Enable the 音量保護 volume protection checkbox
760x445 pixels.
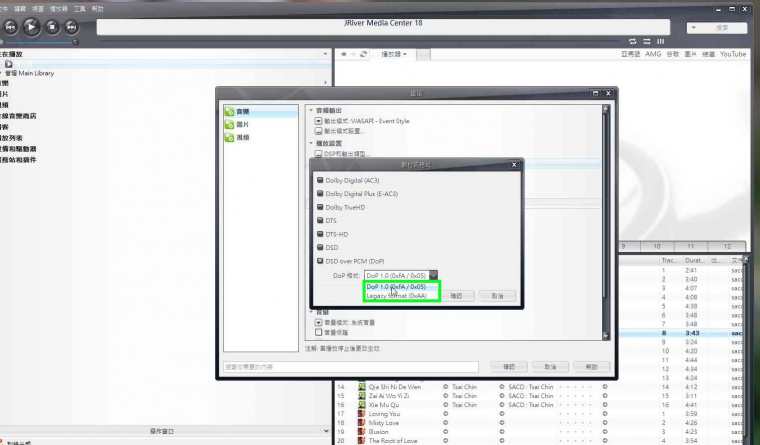point(318,333)
